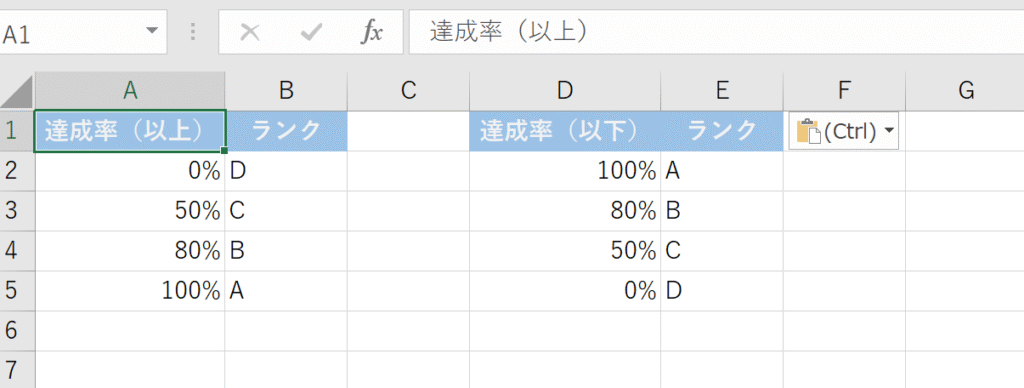Click the Cancel X icon in formula bar
1024x388 pixels.
click(250, 32)
